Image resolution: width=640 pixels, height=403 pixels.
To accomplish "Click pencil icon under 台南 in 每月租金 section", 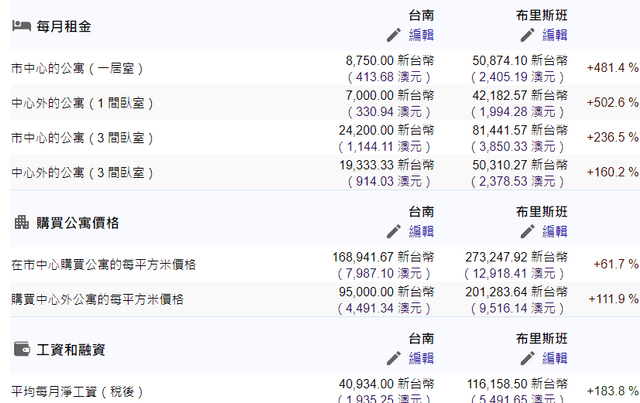I will 394,35.
